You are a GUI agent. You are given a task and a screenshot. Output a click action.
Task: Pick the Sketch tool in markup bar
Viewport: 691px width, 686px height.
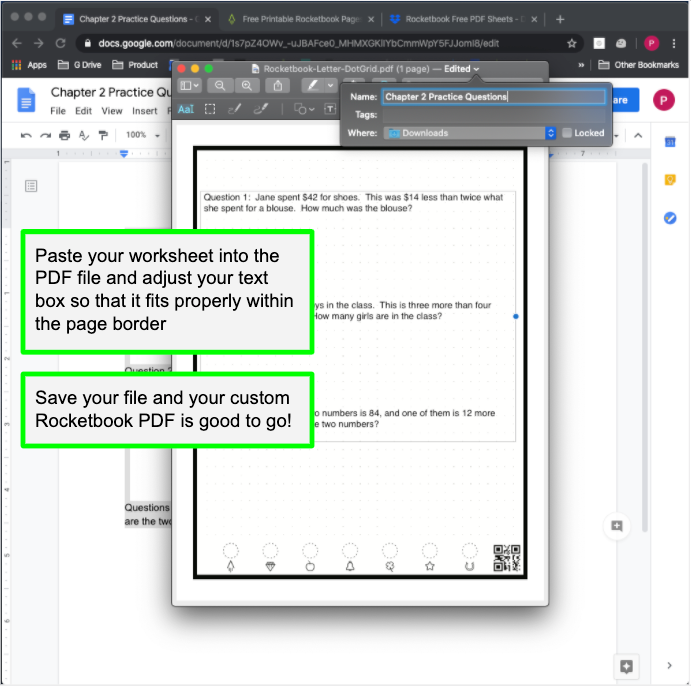pos(234,109)
